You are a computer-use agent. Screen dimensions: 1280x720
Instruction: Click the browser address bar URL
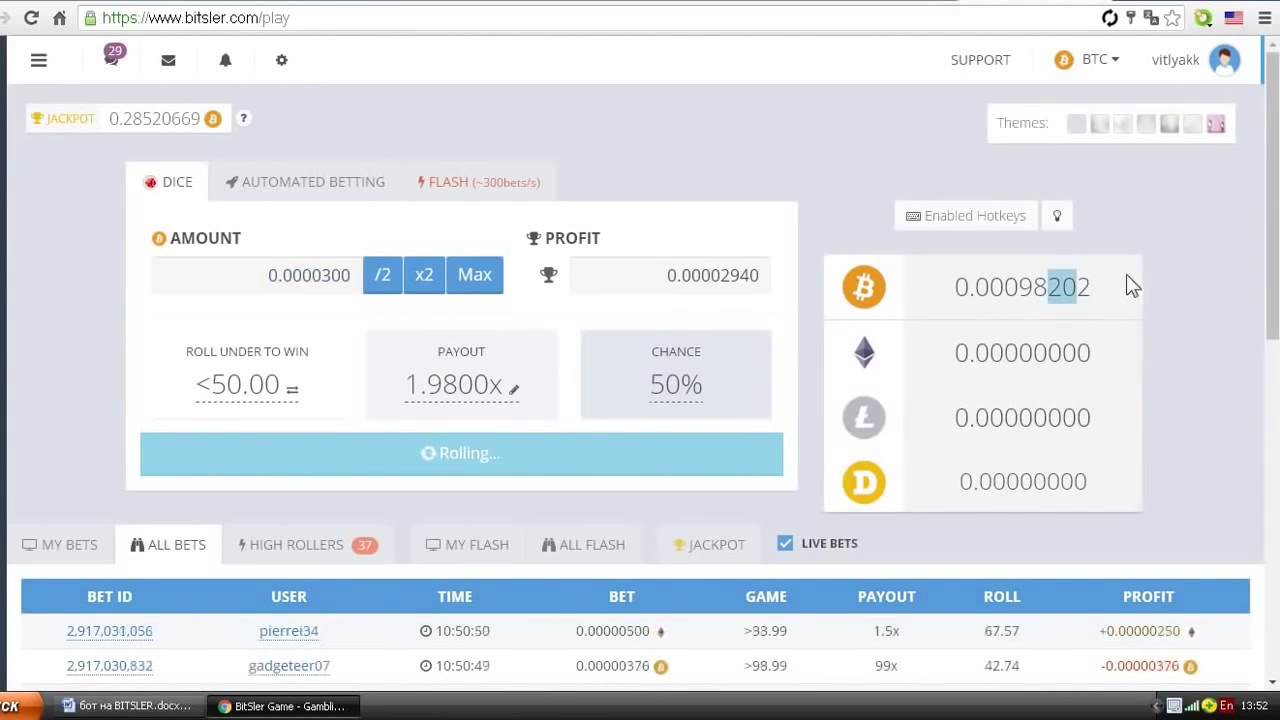click(x=196, y=18)
